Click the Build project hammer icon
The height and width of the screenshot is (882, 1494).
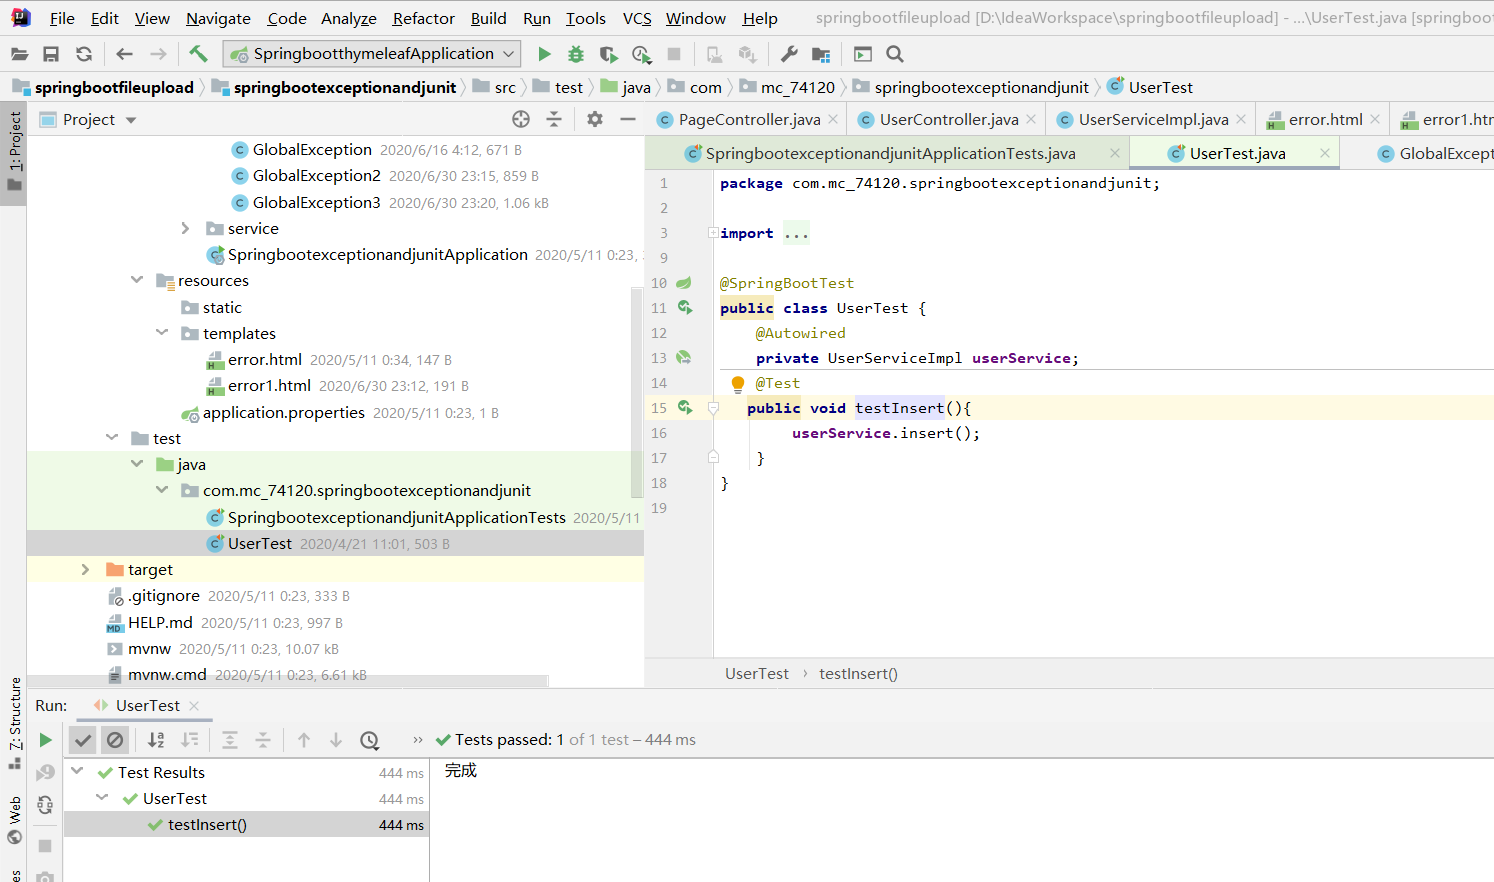[198, 54]
